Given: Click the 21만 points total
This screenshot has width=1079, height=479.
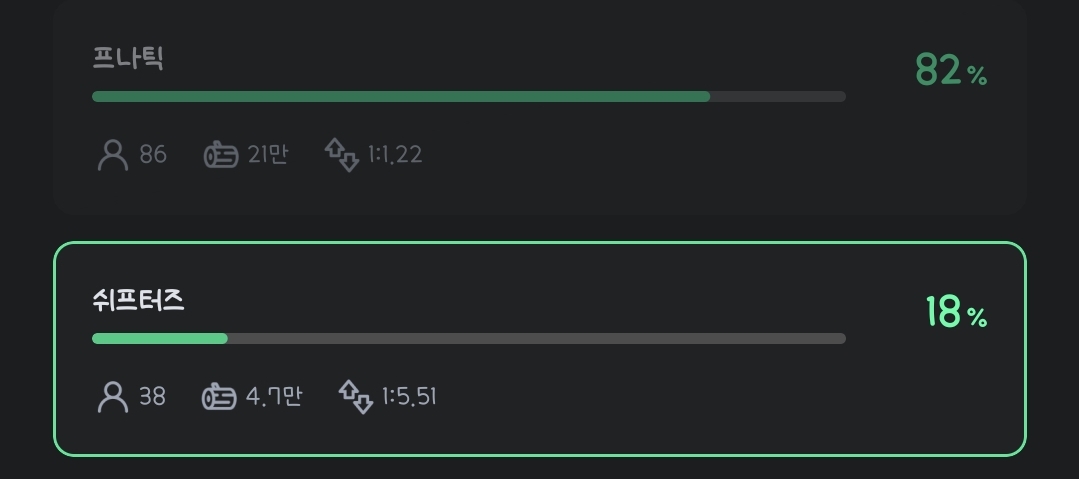Looking at the screenshot, I should tap(268, 155).
